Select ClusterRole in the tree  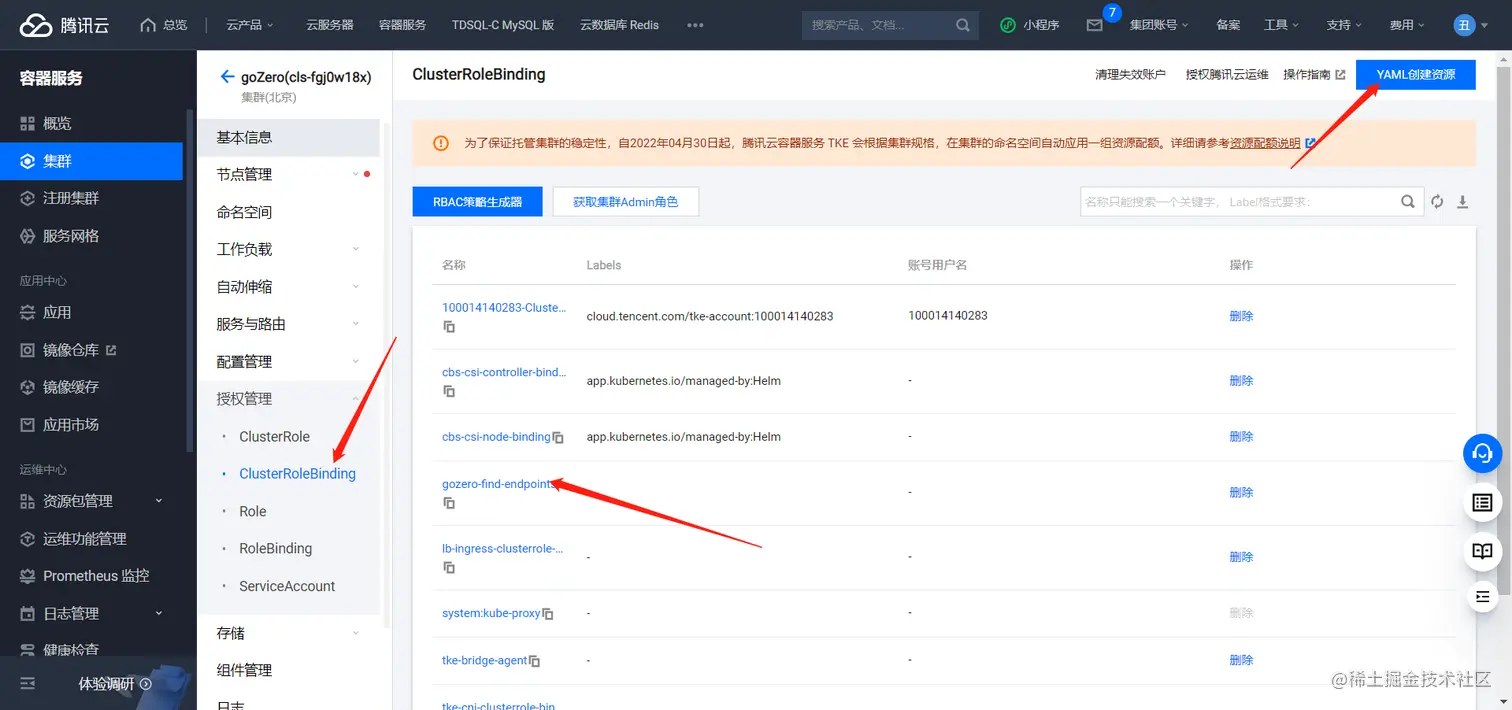(274, 437)
